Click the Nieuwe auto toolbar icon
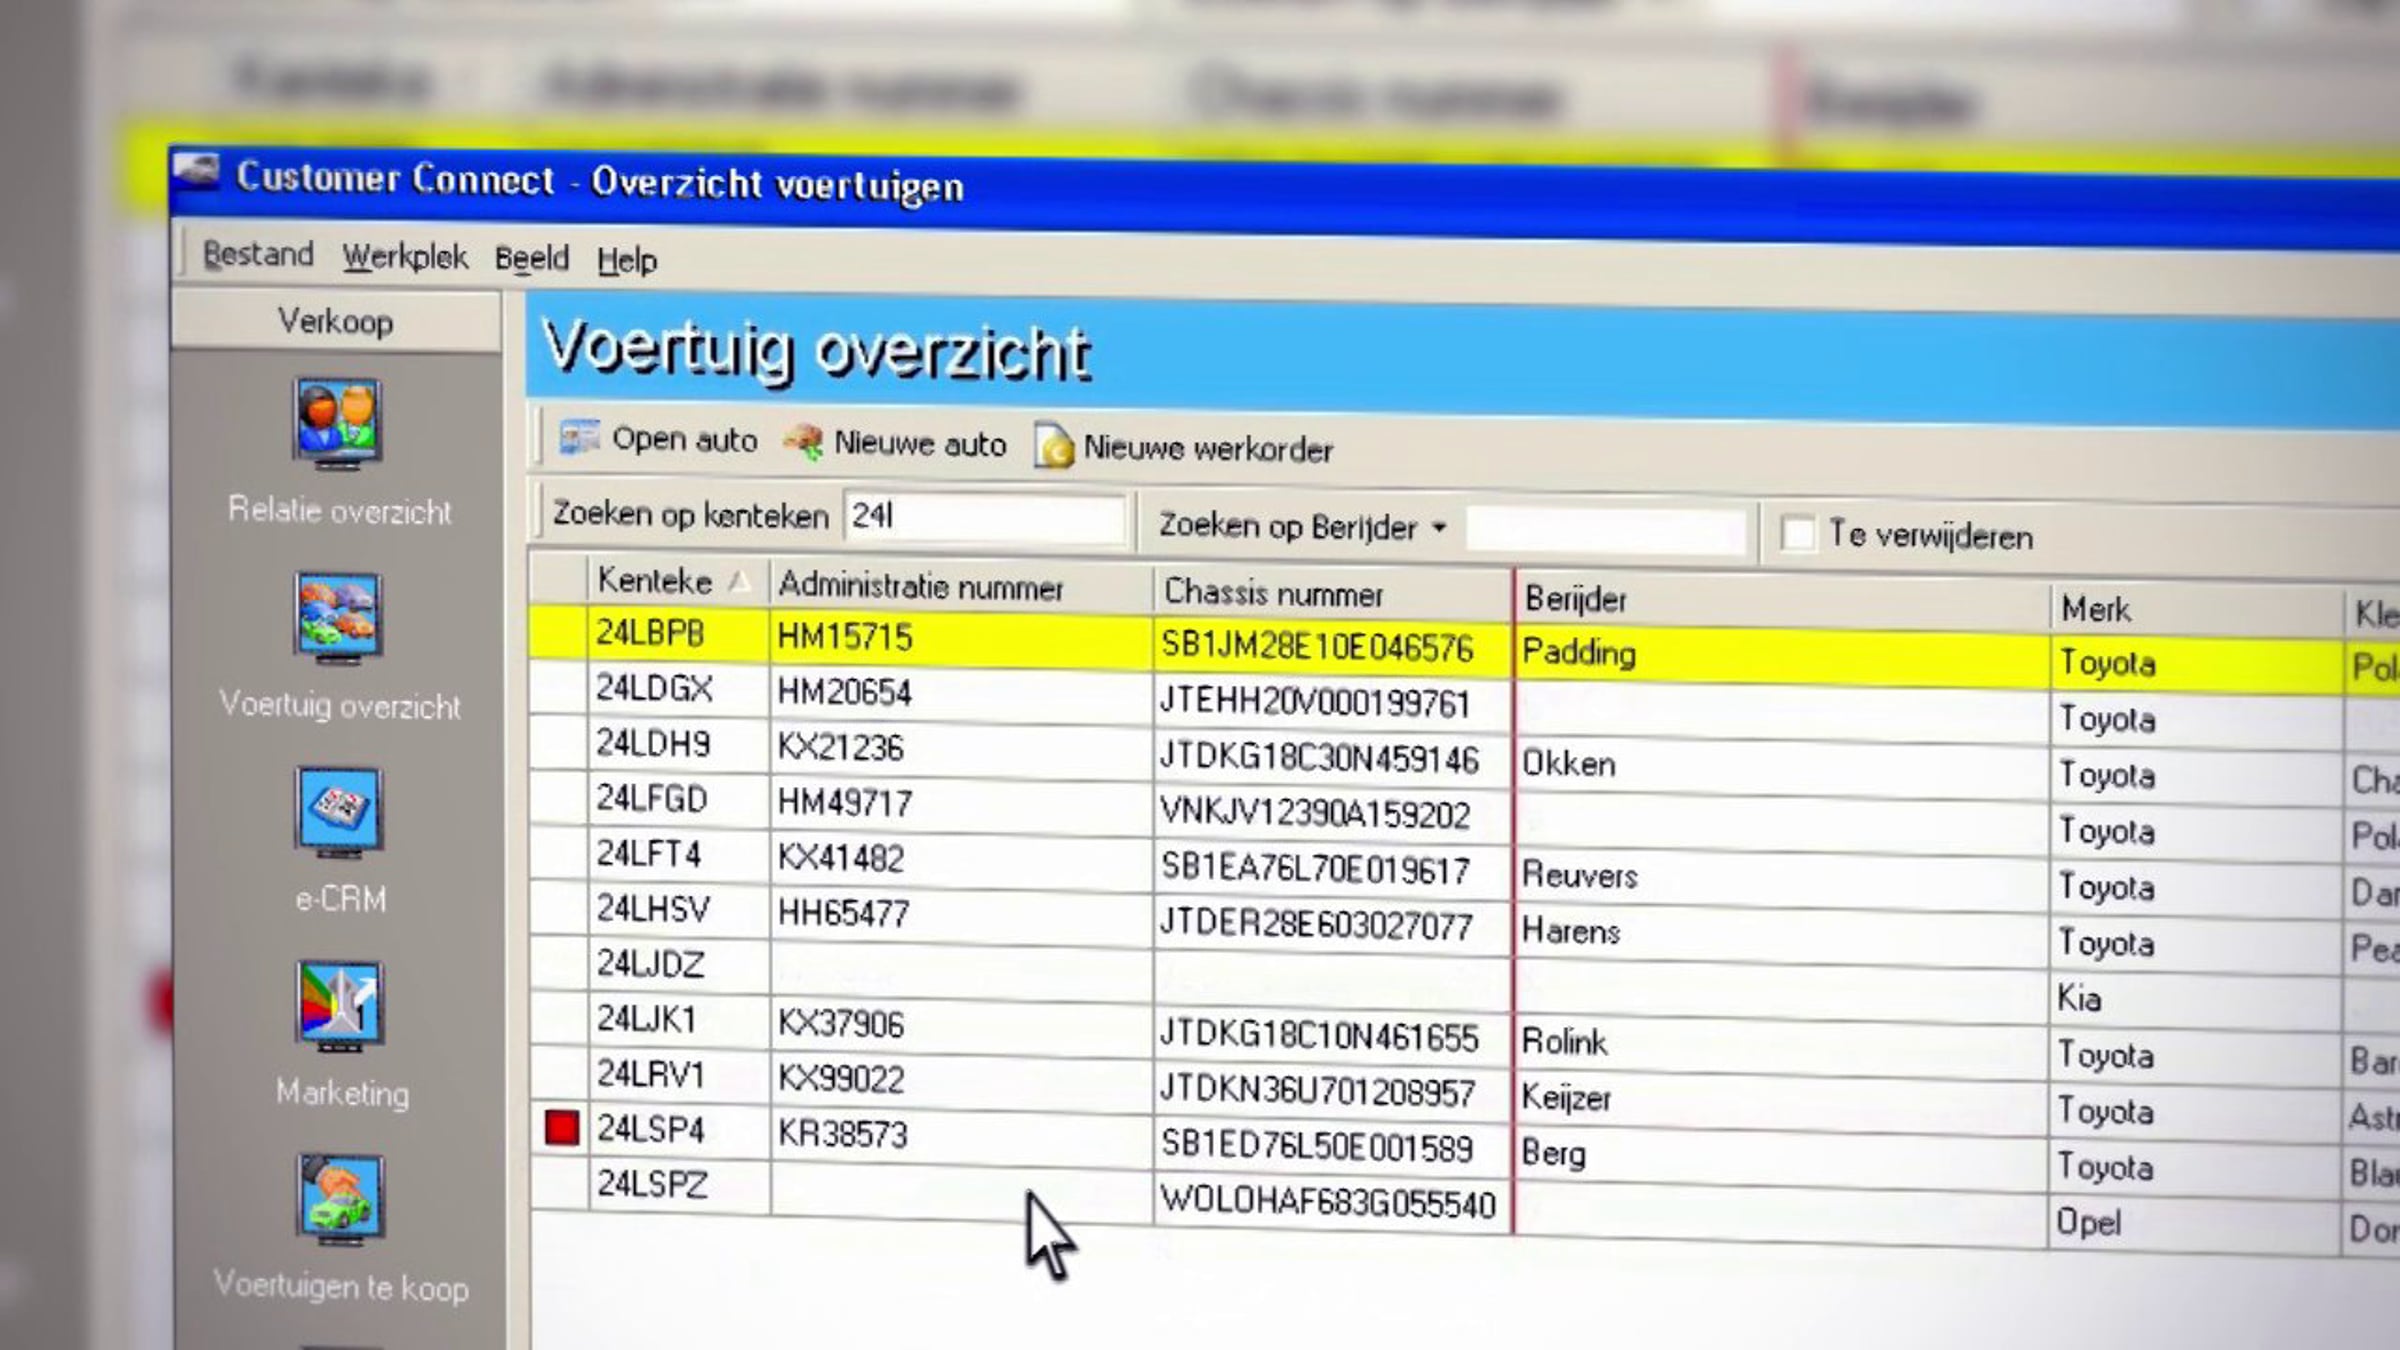Viewport: 2400px width, 1350px height. 804,442
